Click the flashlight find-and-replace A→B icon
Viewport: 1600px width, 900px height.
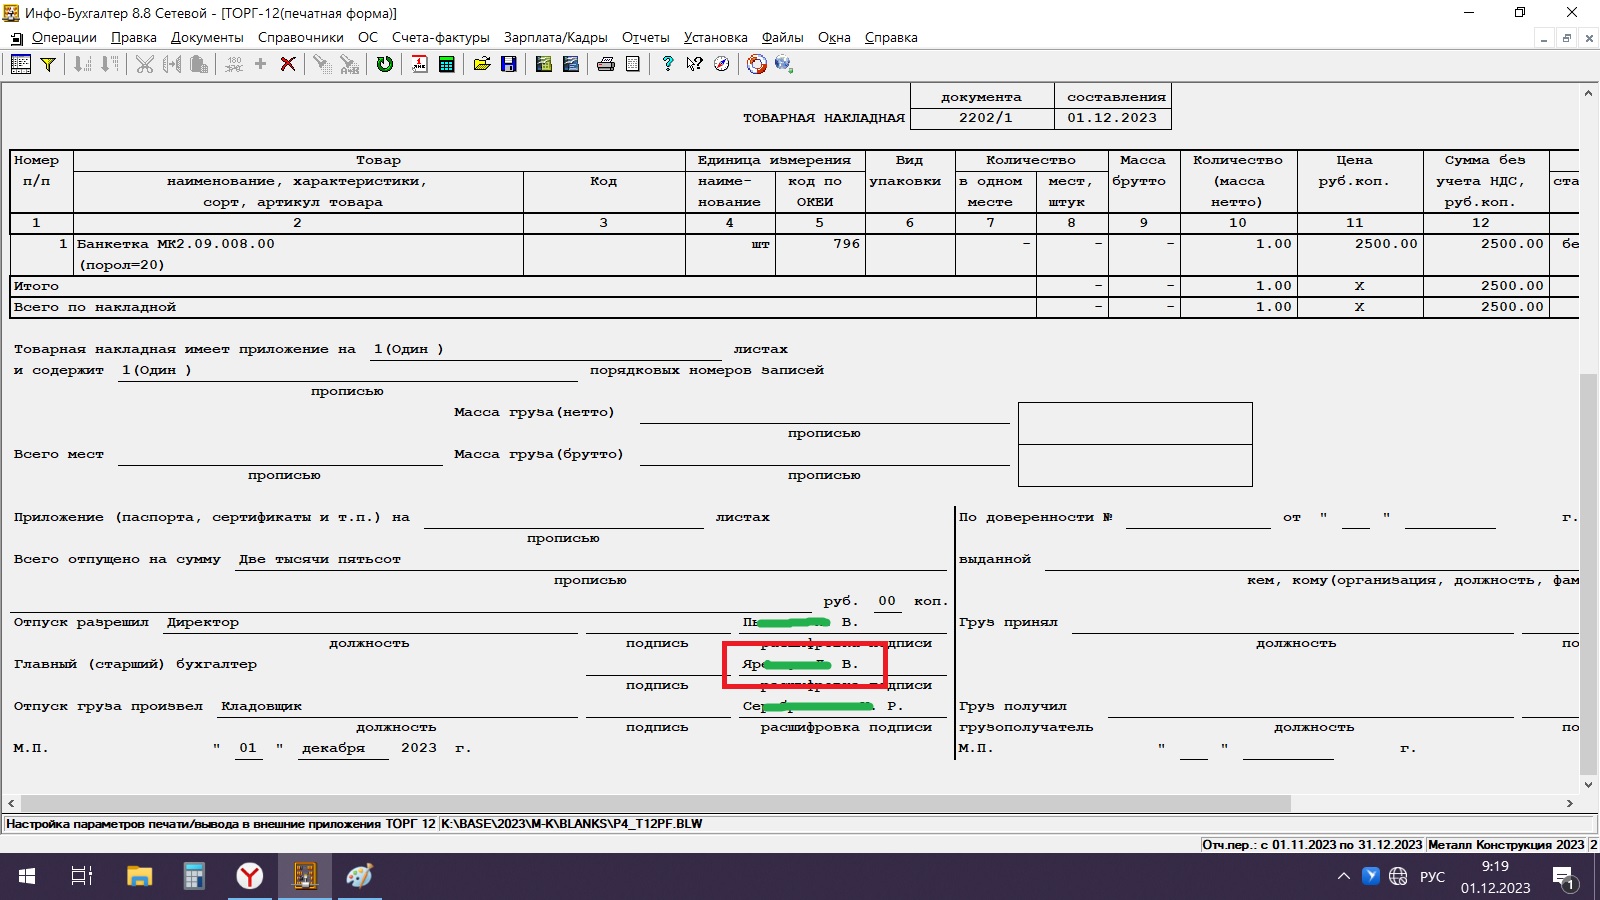tap(349, 64)
